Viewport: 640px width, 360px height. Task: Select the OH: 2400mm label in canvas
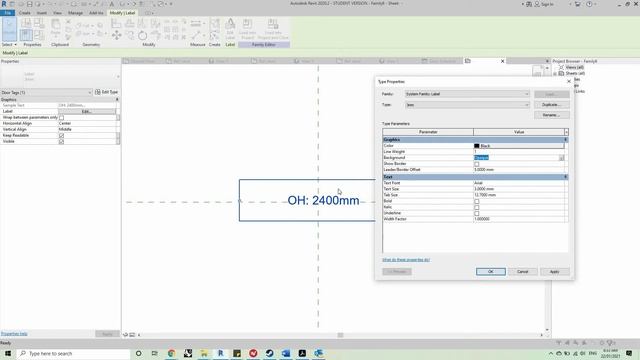(x=323, y=200)
